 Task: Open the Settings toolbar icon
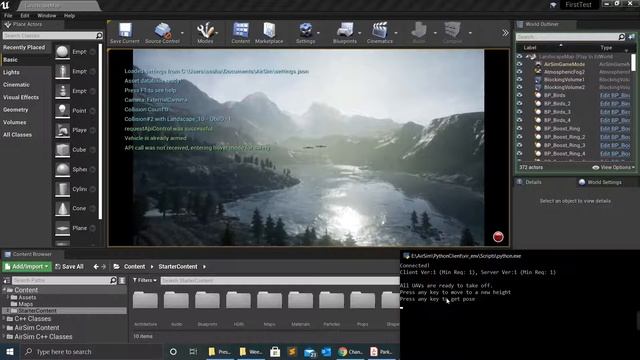(305, 33)
